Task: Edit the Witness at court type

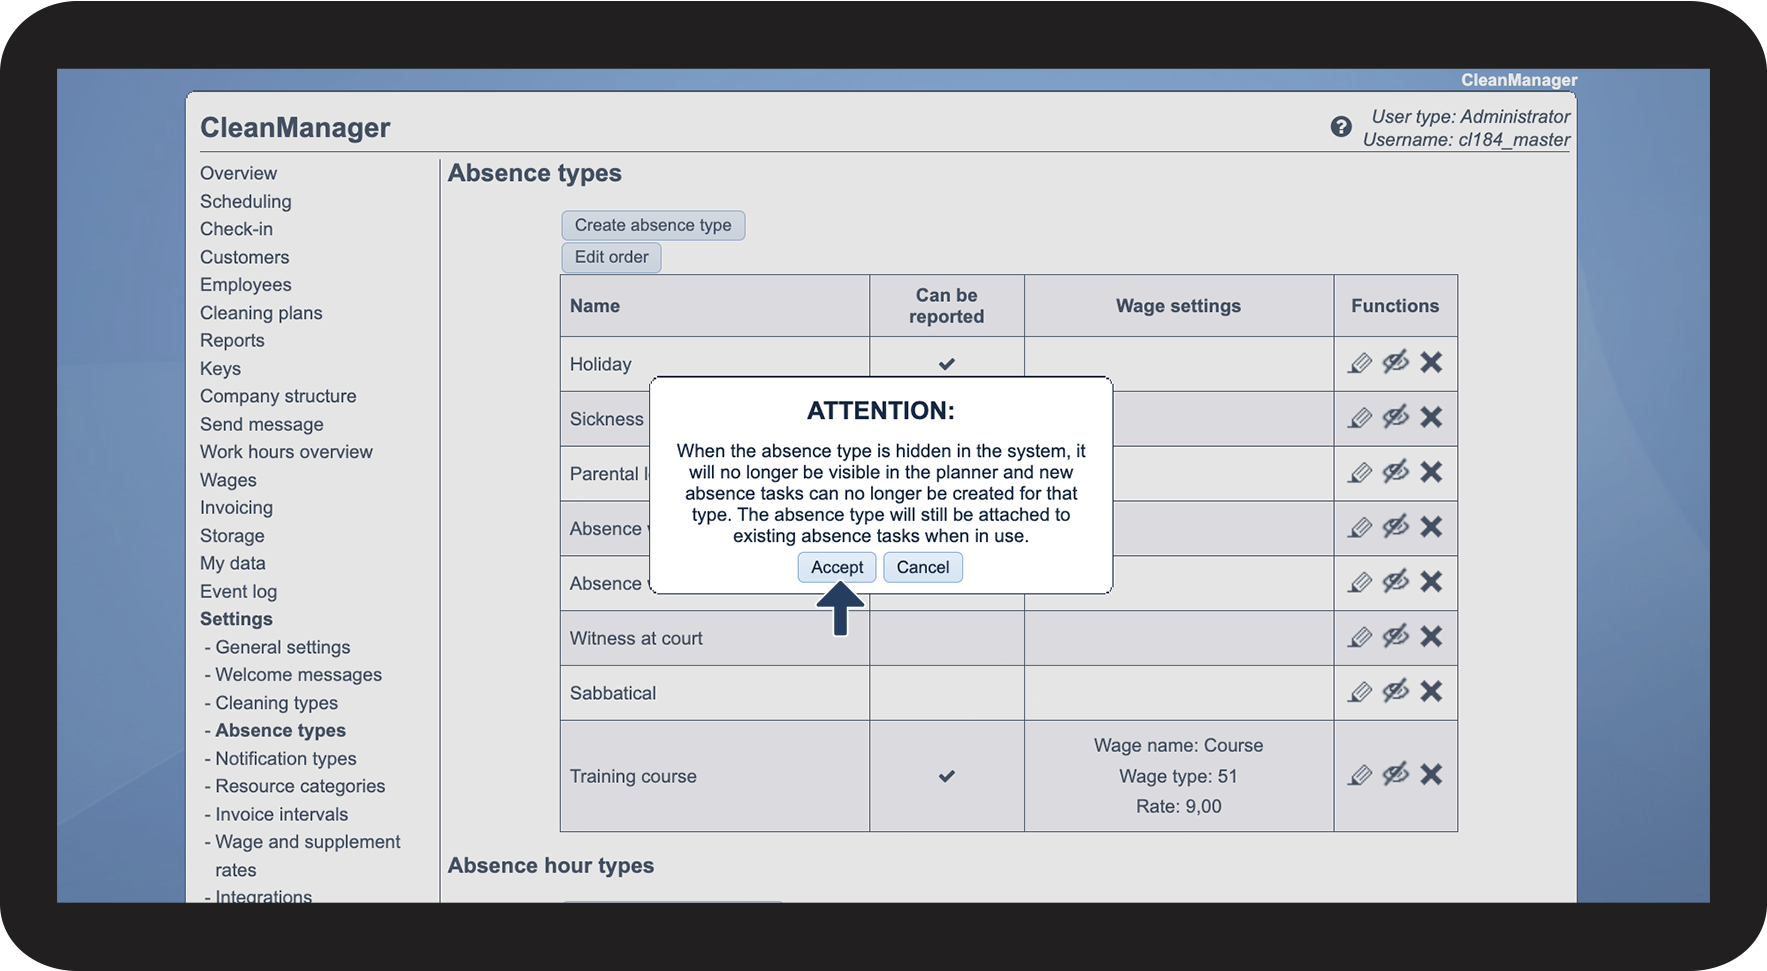Action: tap(1360, 637)
